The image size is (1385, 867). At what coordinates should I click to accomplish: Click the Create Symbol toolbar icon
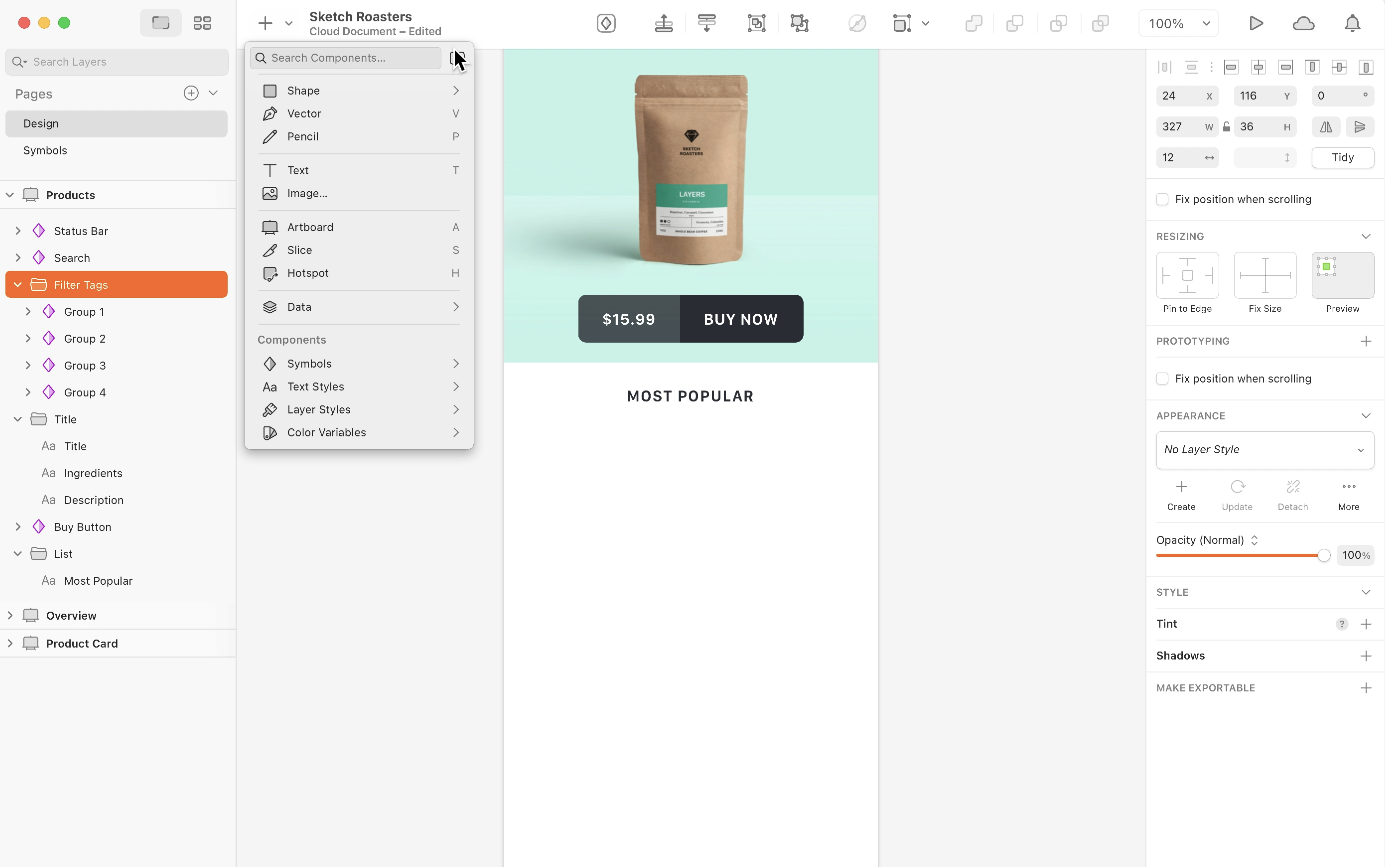[606, 23]
